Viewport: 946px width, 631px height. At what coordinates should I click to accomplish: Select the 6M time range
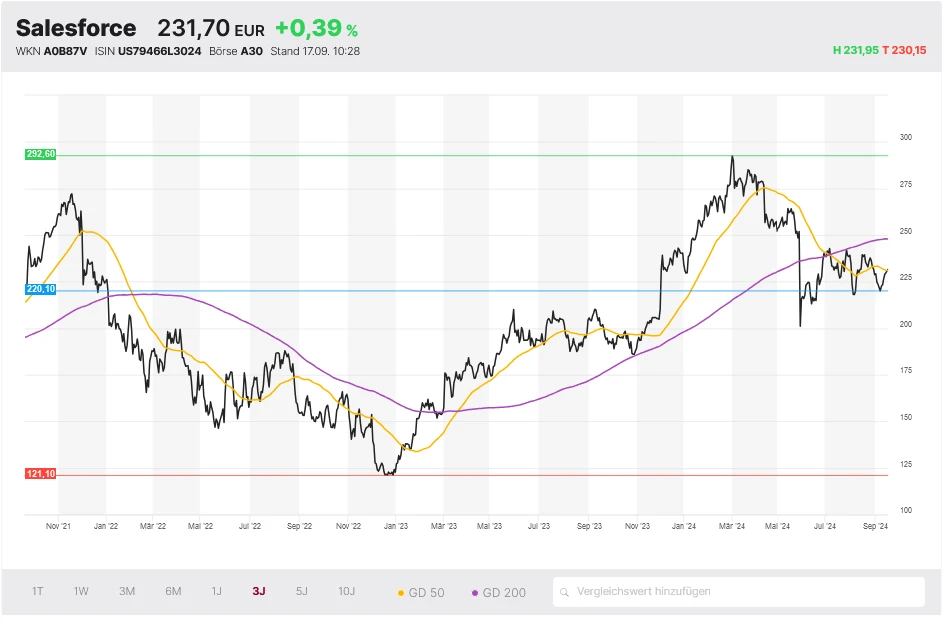point(173,591)
